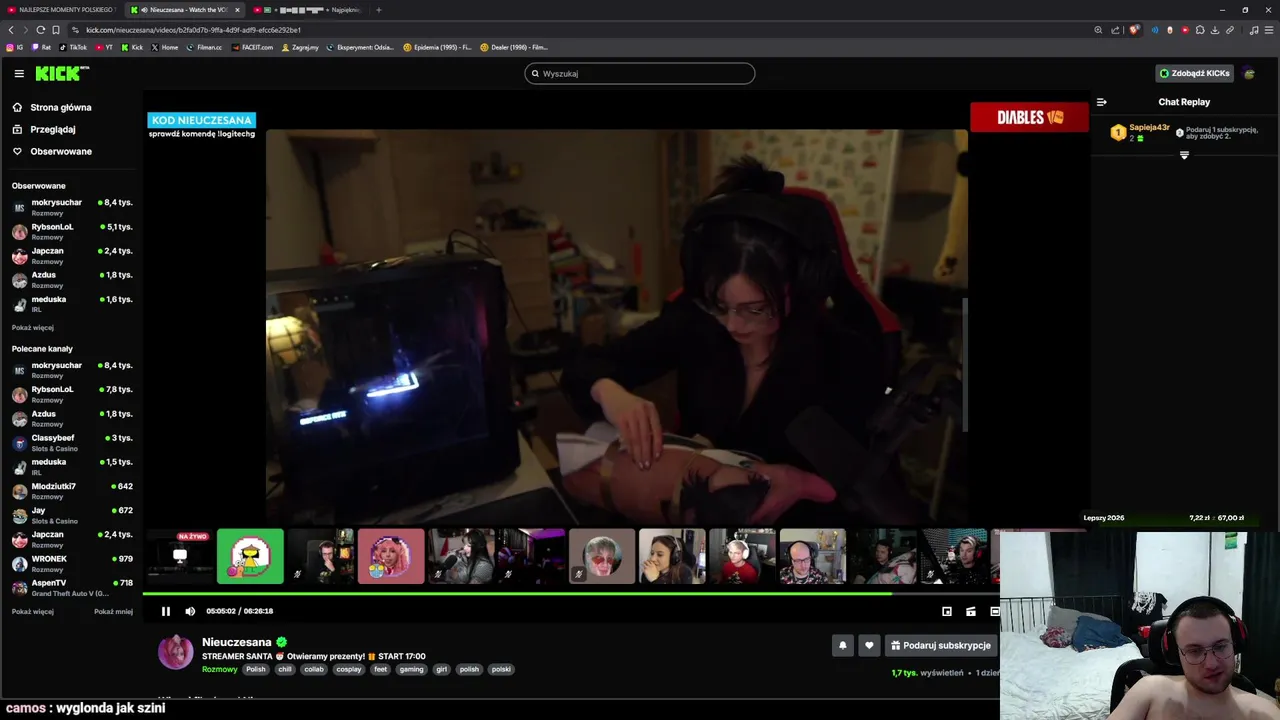Open the TikTok bookmark
The width and height of the screenshot is (1280, 720).
tap(73, 47)
